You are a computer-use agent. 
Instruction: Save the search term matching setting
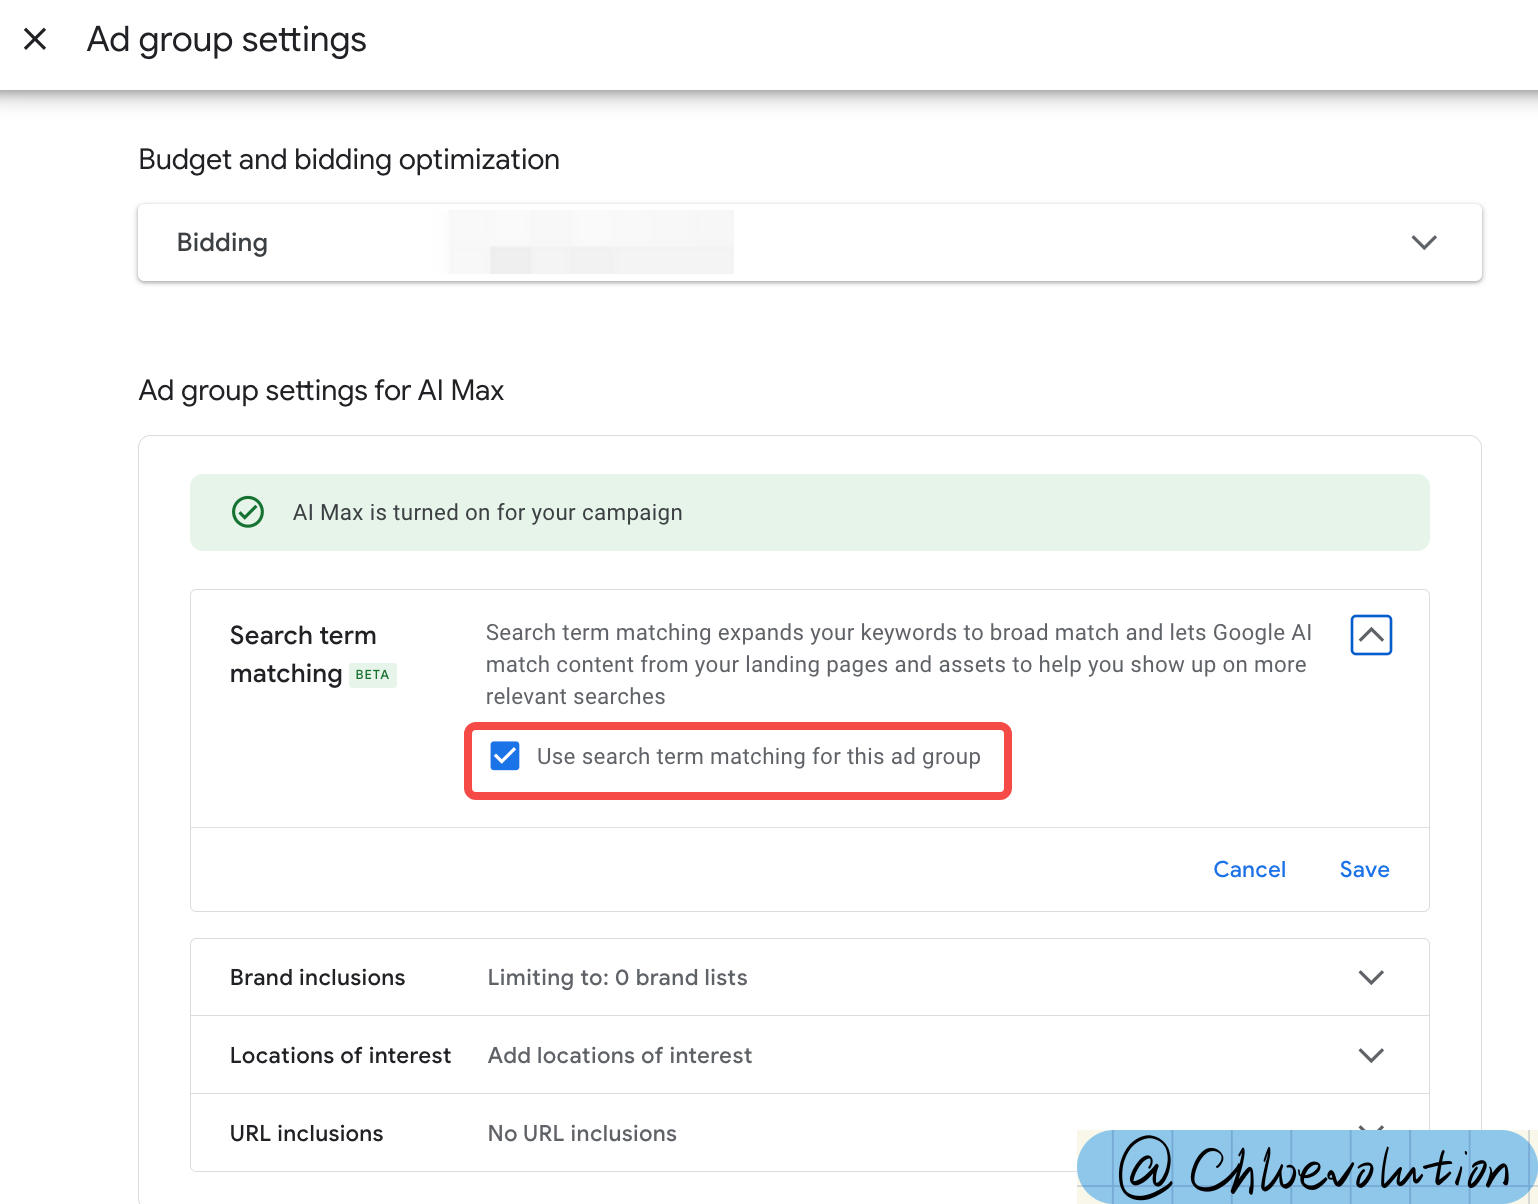click(1364, 869)
